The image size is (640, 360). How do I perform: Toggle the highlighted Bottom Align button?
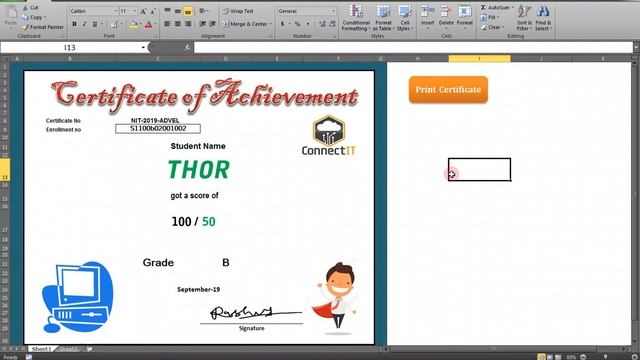[188, 11]
